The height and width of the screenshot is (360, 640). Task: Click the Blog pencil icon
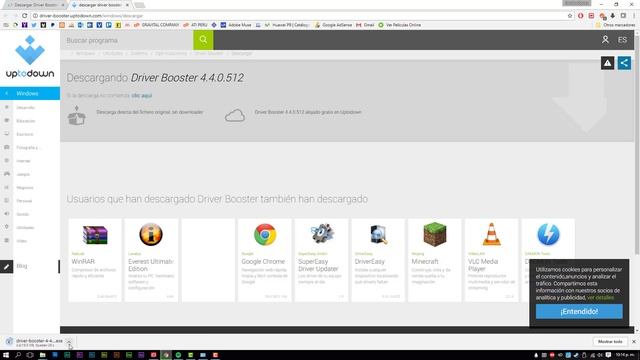(7, 267)
